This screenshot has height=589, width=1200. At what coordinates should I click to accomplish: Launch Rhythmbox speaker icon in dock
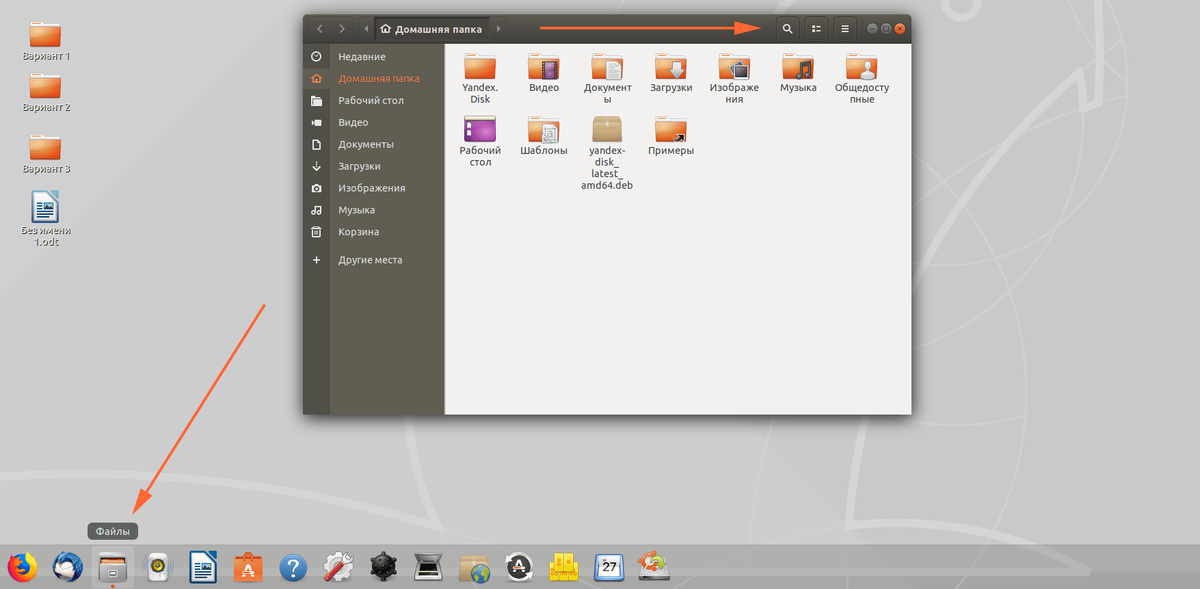(157, 567)
